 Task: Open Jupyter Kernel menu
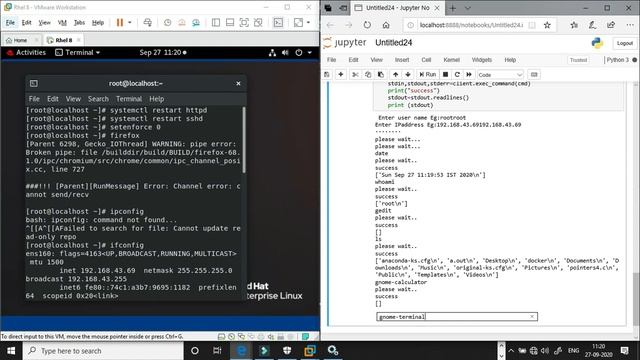451,60
